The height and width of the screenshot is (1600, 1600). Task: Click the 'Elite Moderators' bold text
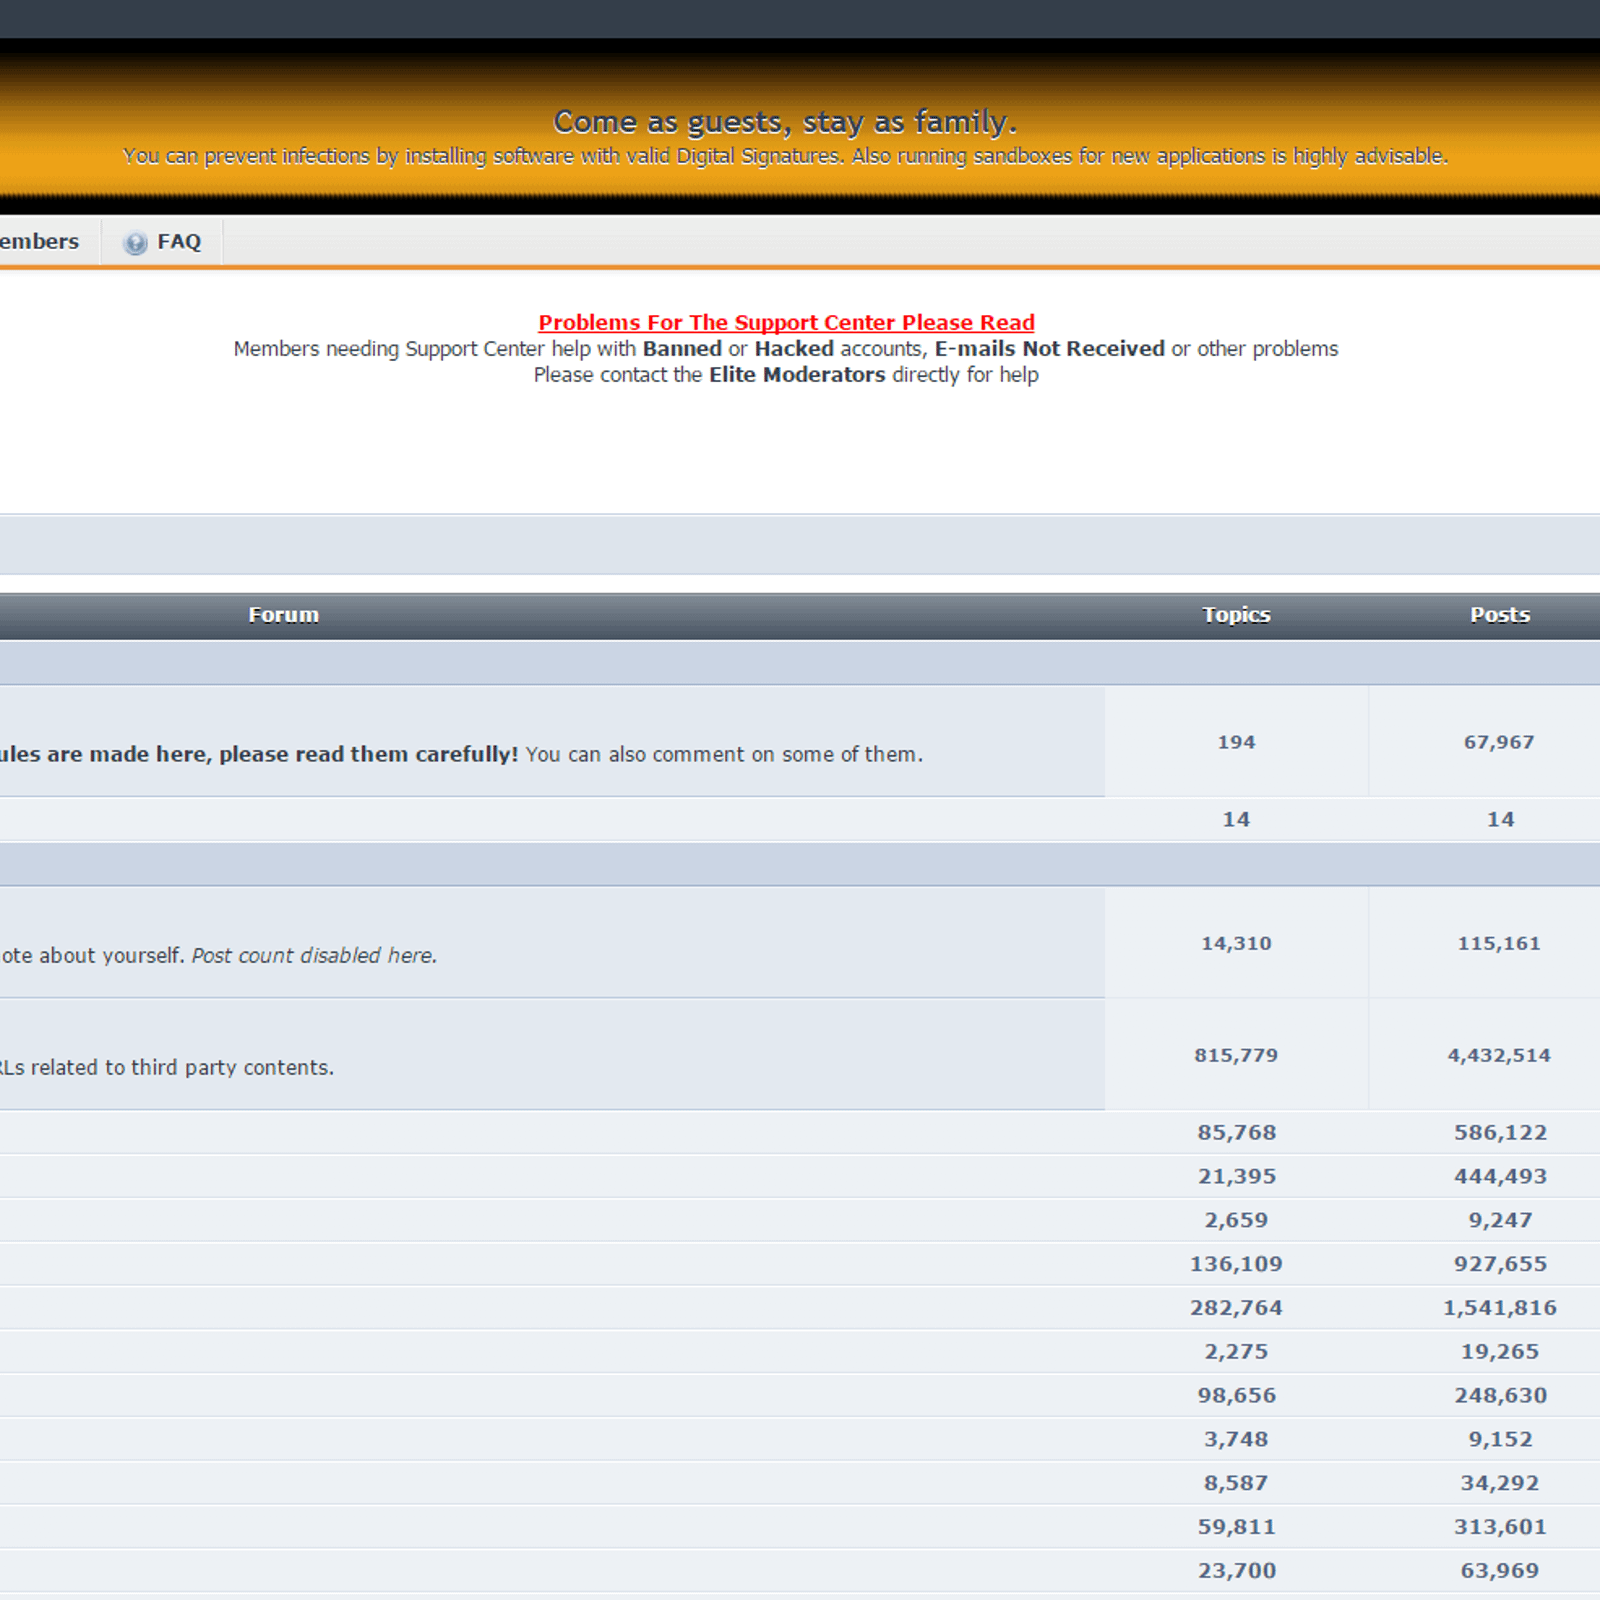tap(797, 374)
